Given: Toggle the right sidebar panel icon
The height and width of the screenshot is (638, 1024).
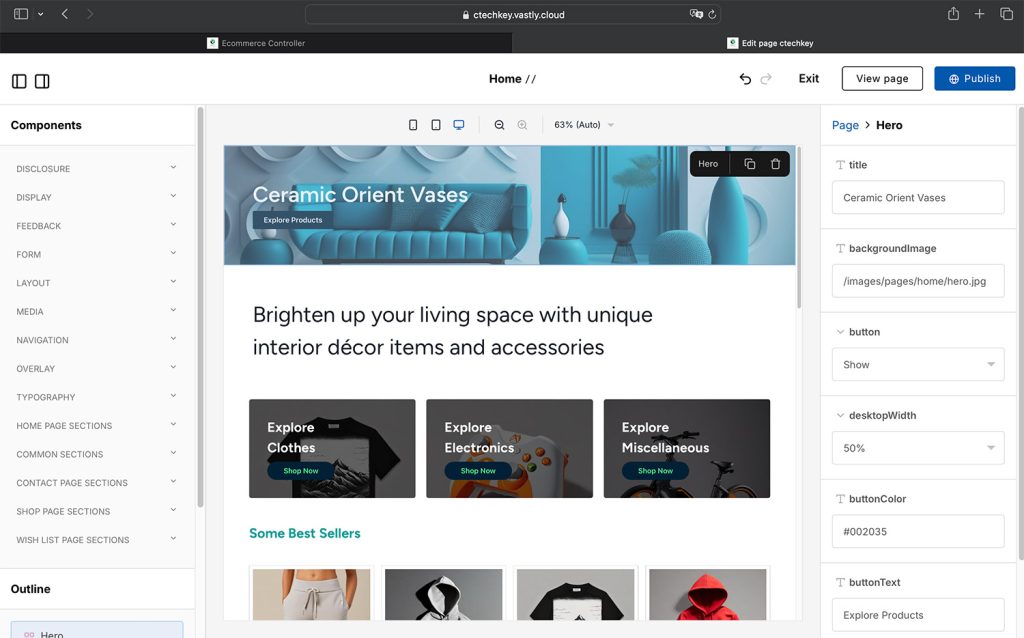Looking at the screenshot, I should click(42, 81).
